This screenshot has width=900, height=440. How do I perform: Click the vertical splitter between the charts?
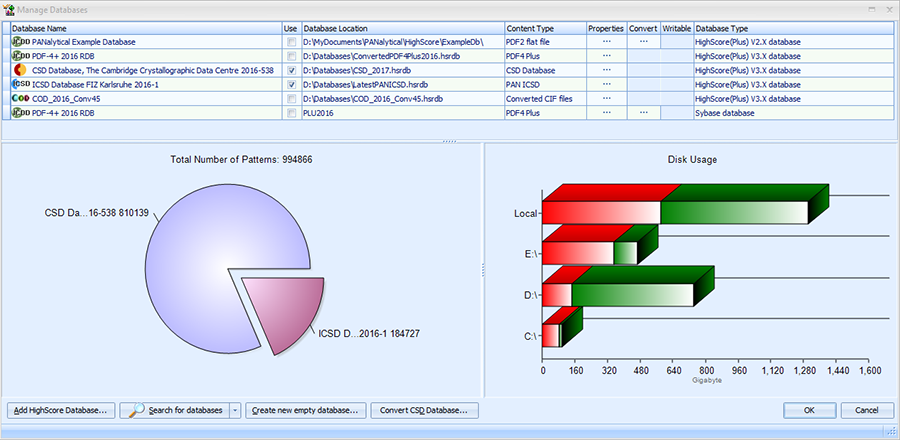[x=482, y=268]
